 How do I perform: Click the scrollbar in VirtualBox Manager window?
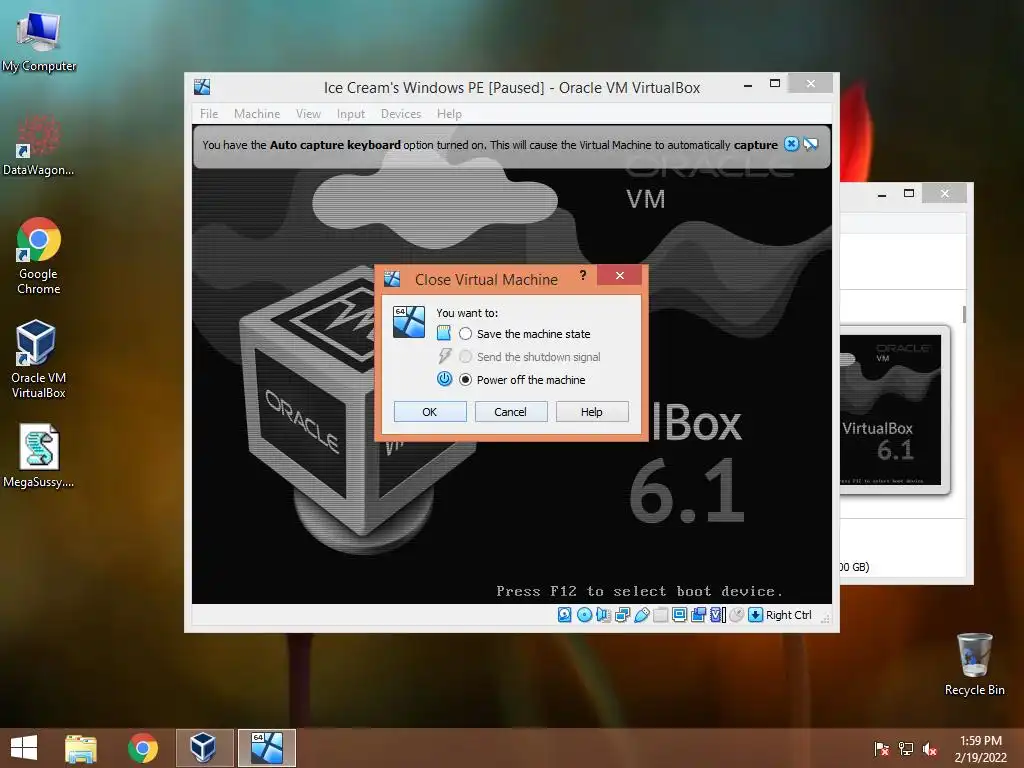964,313
